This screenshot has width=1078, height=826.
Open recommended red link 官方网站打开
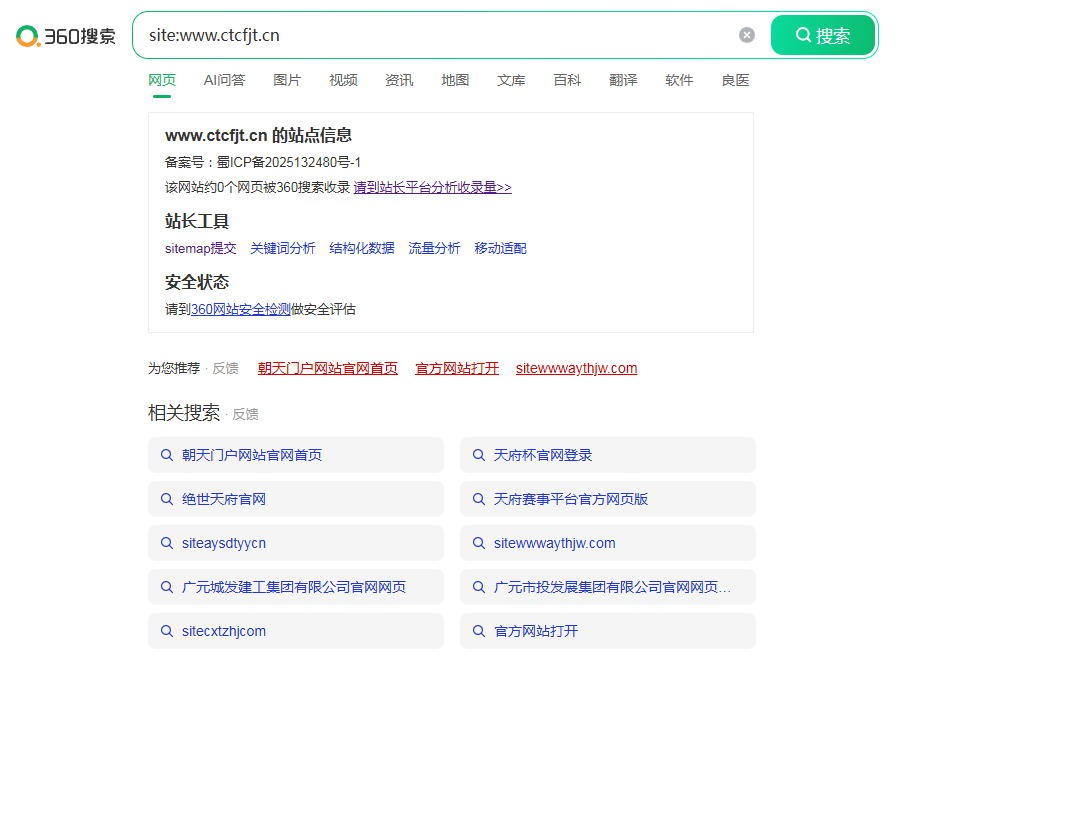coord(457,369)
